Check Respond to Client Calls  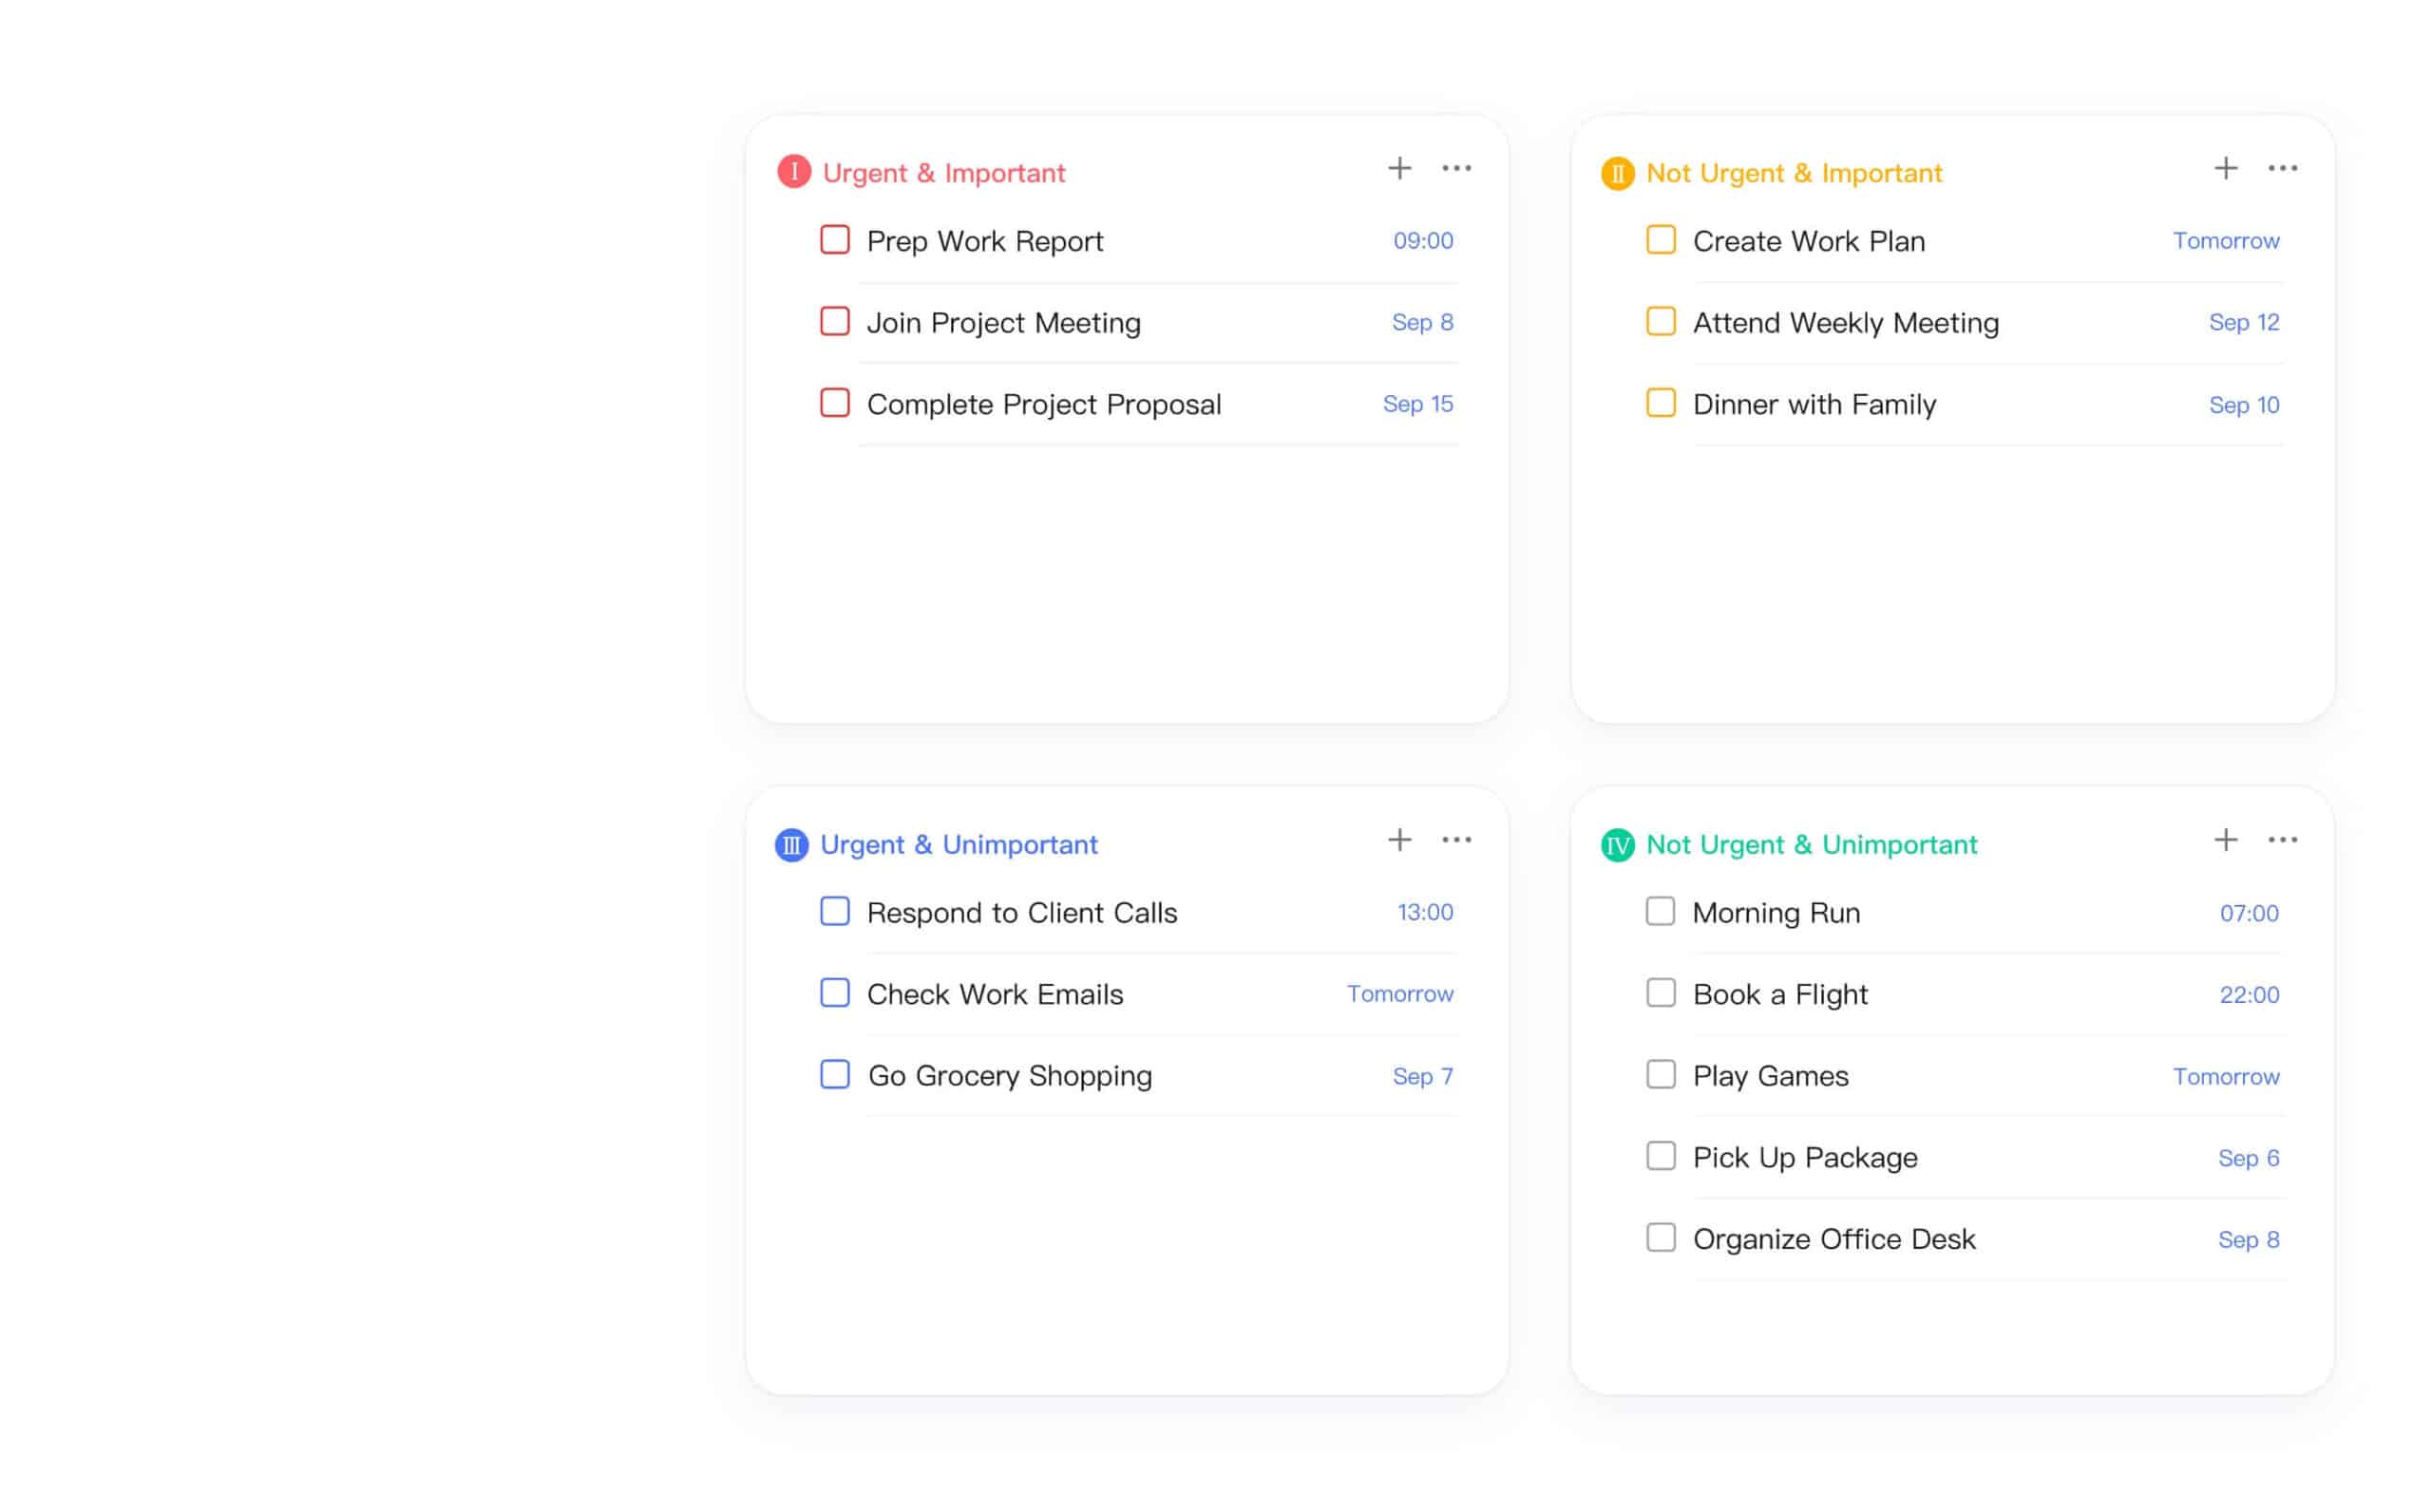[x=835, y=911]
